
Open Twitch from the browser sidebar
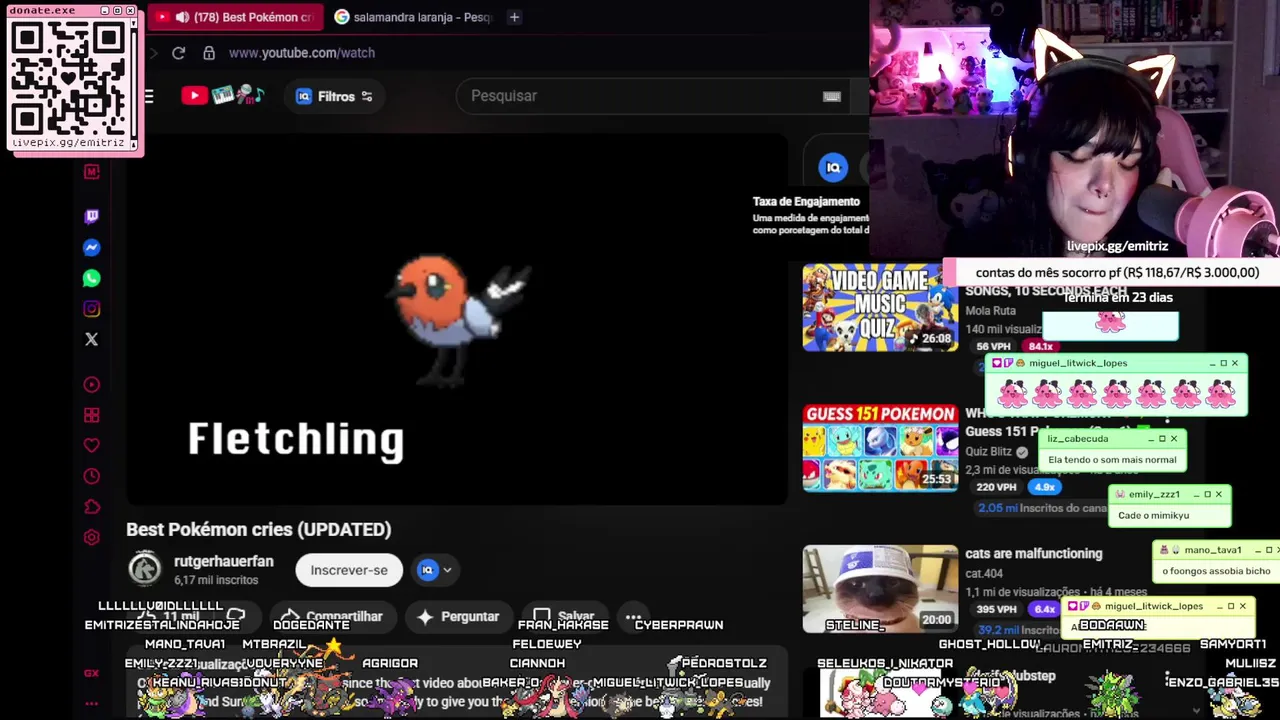coord(91,217)
